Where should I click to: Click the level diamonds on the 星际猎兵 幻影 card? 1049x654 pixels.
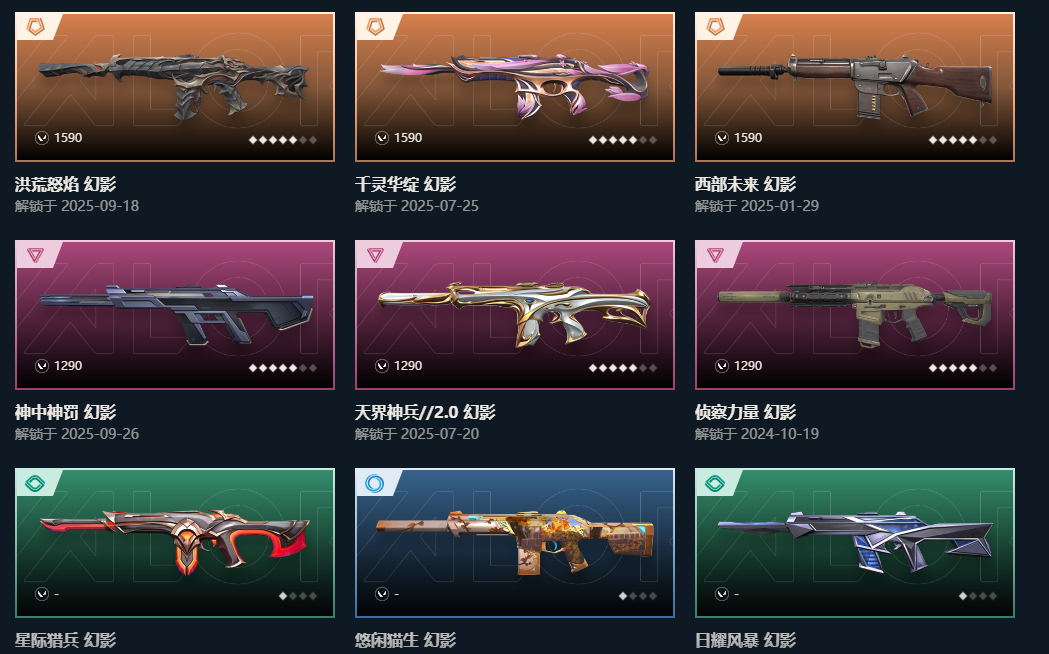pos(298,595)
